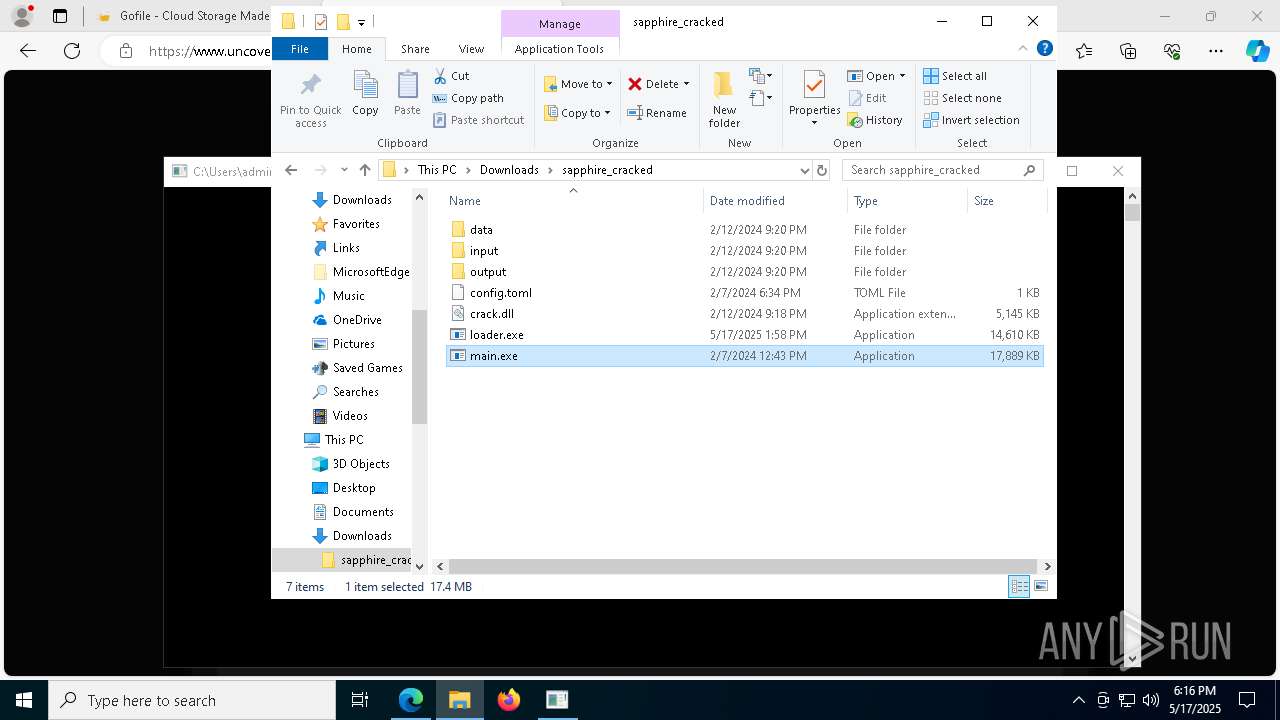Click Select none

click(x=962, y=98)
